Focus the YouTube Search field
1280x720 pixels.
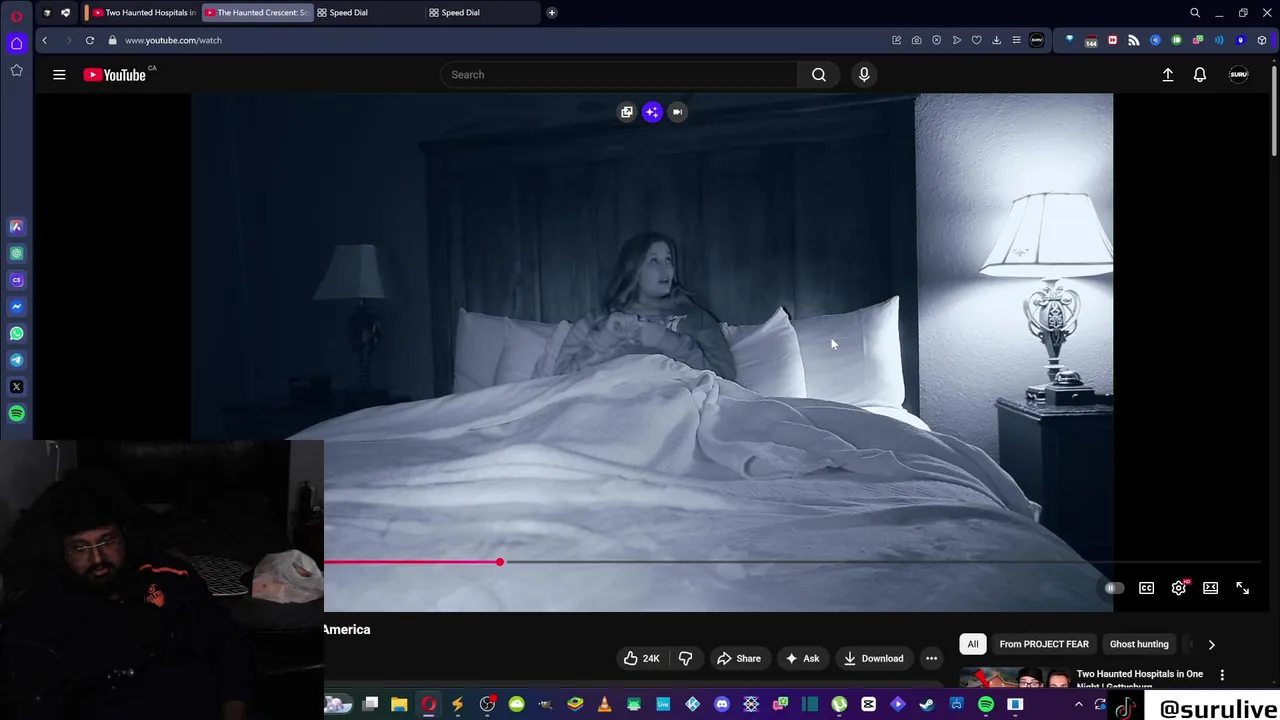click(x=620, y=74)
